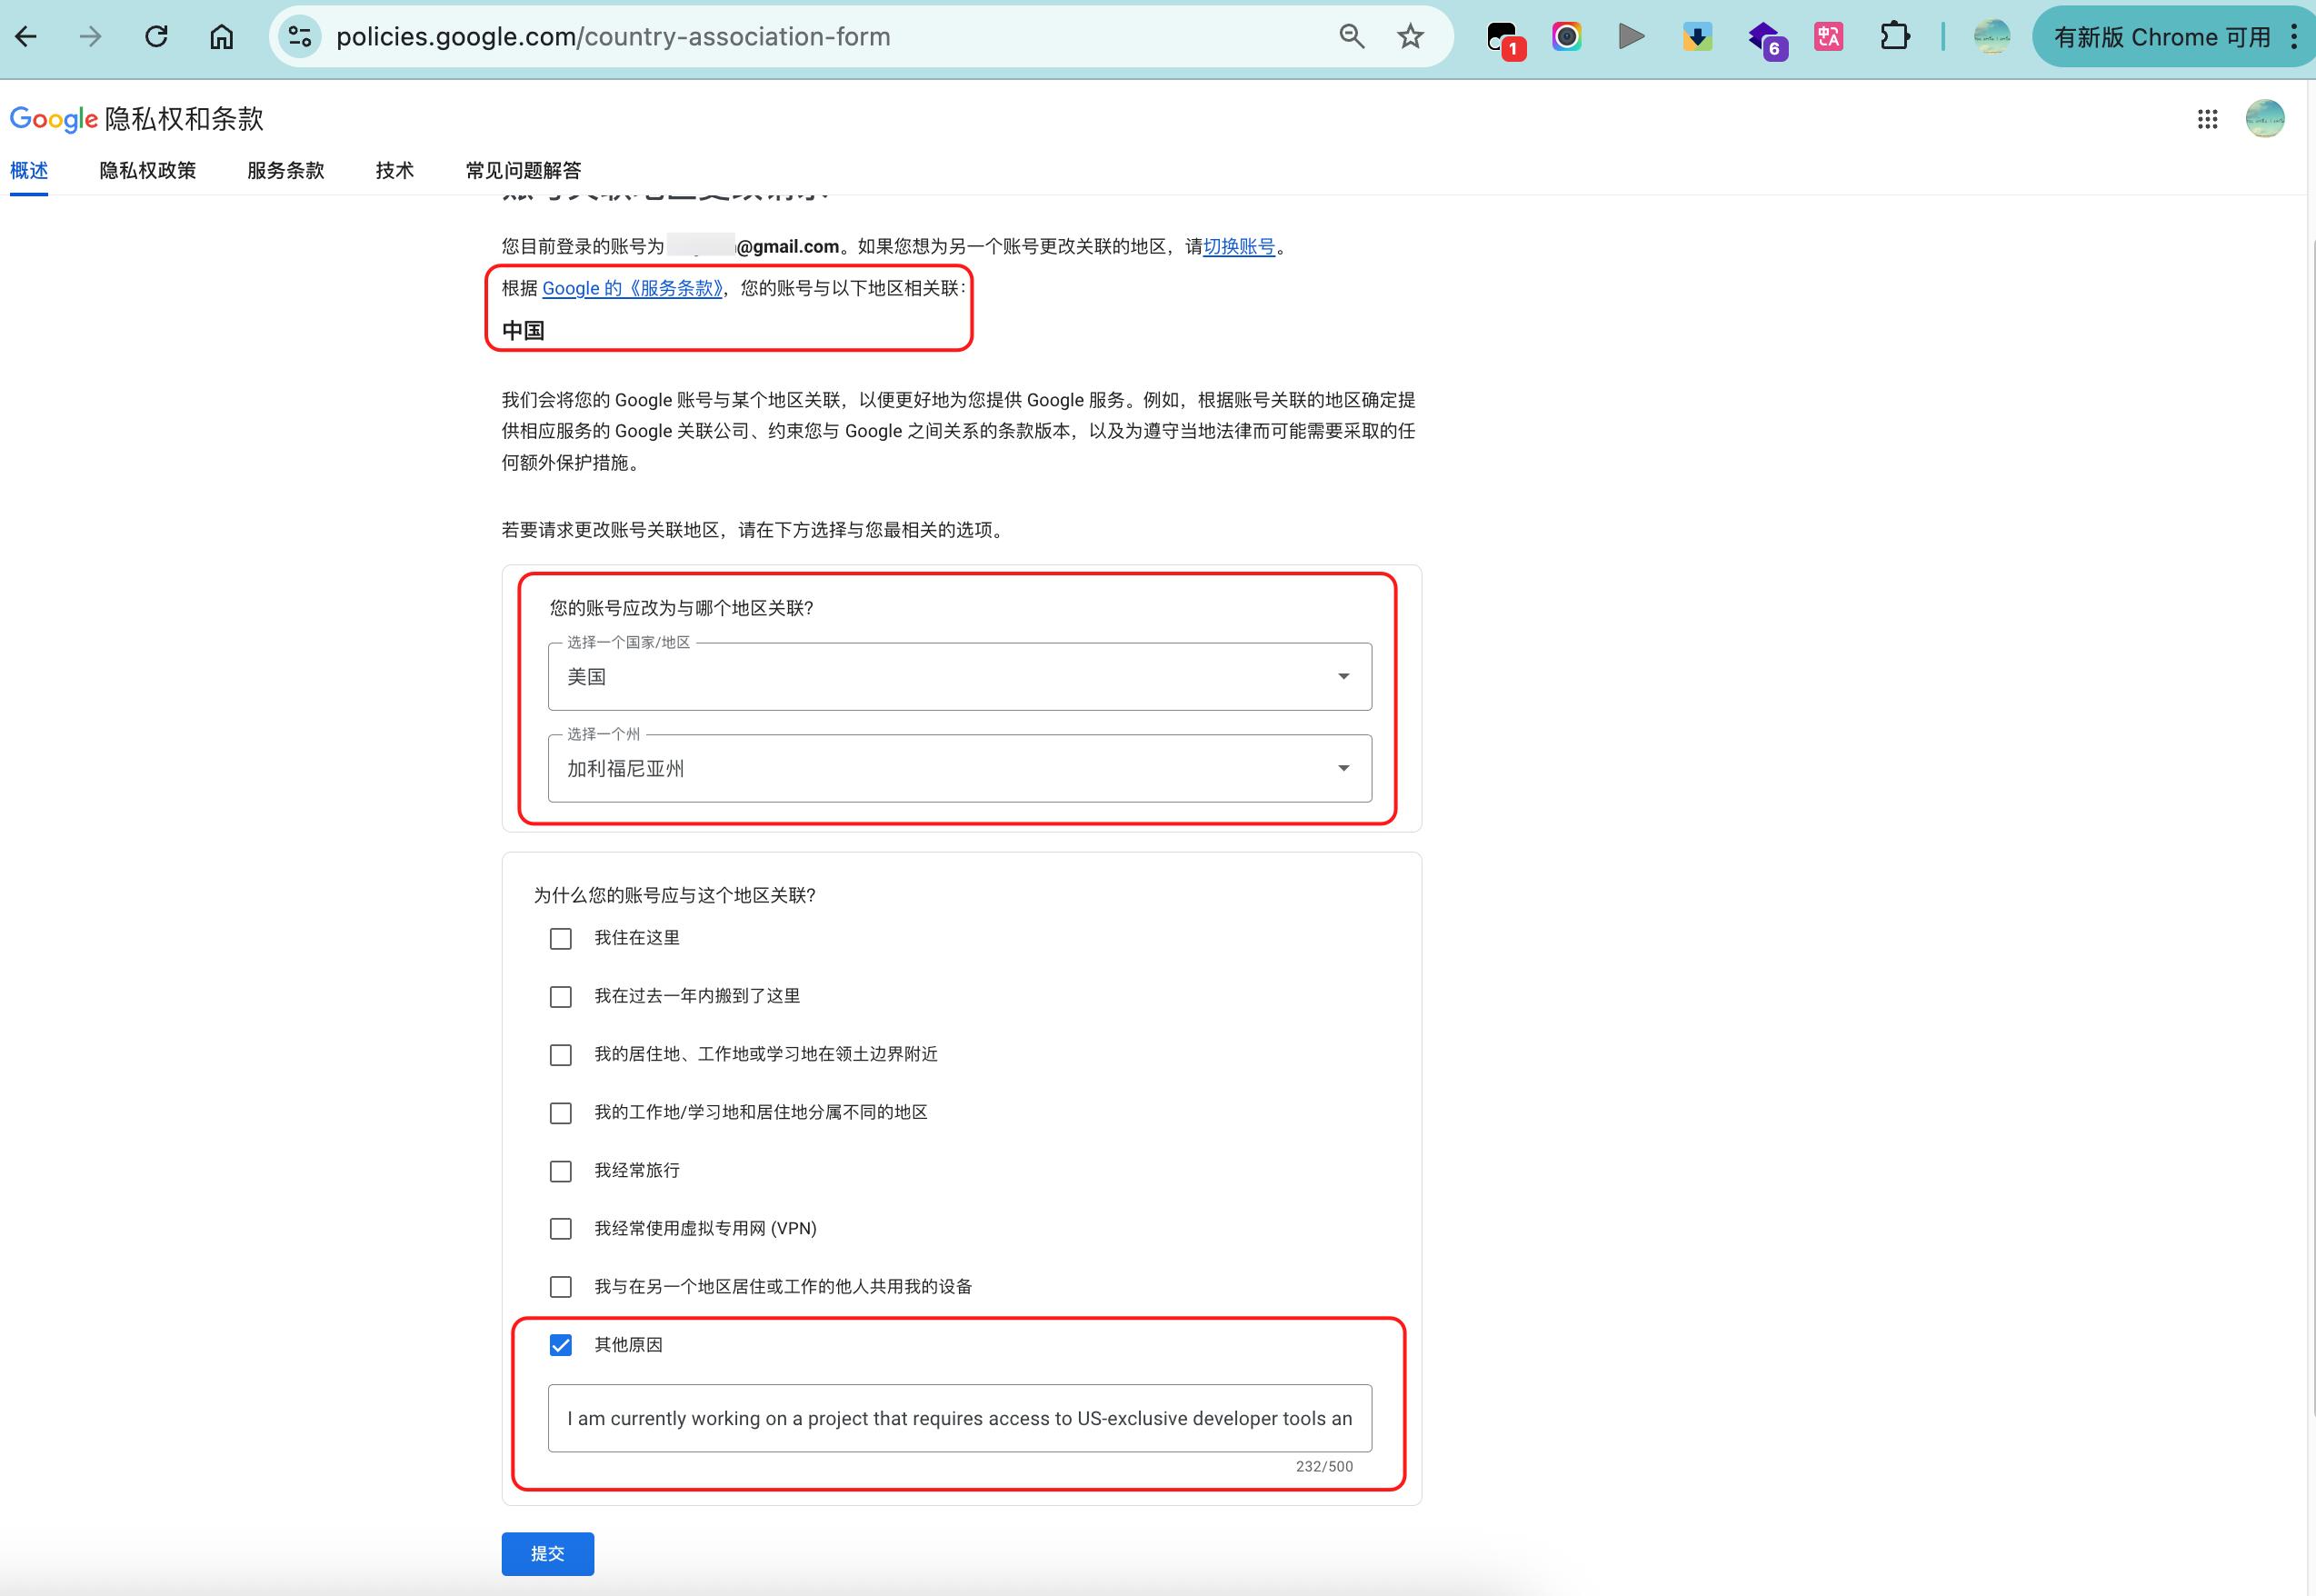
Task: Open the extensions puzzle icon
Action: tap(1894, 37)
